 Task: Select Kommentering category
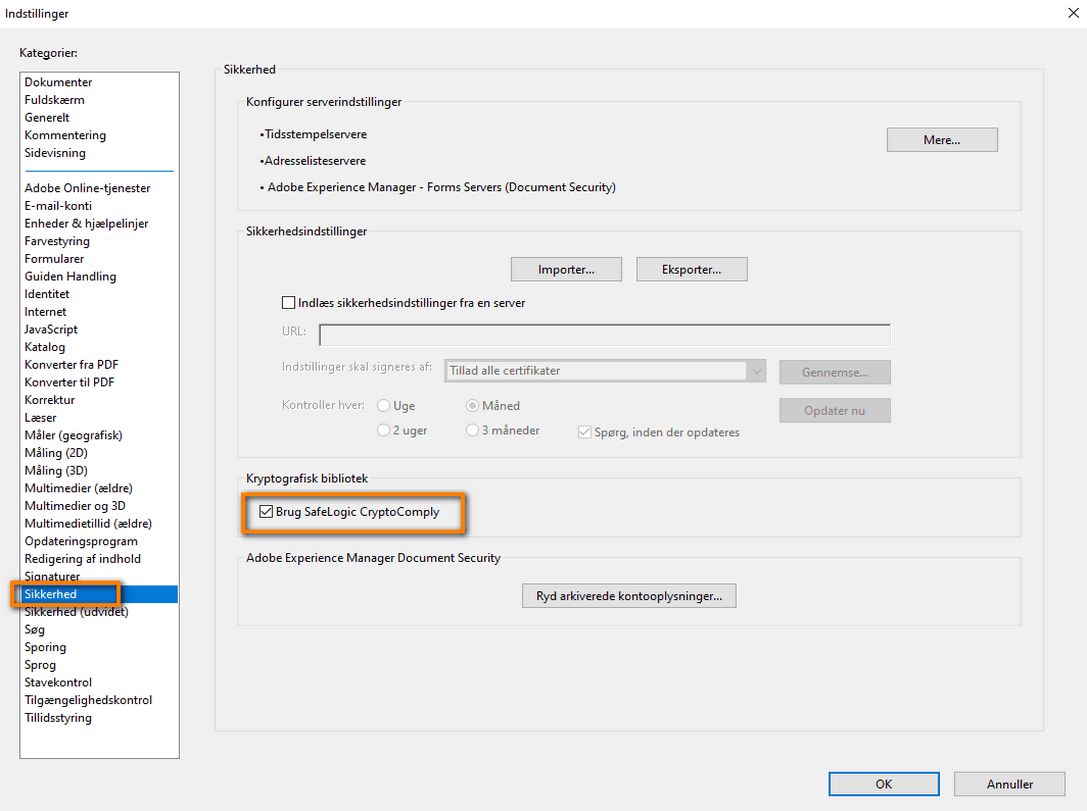pos(65,135)
